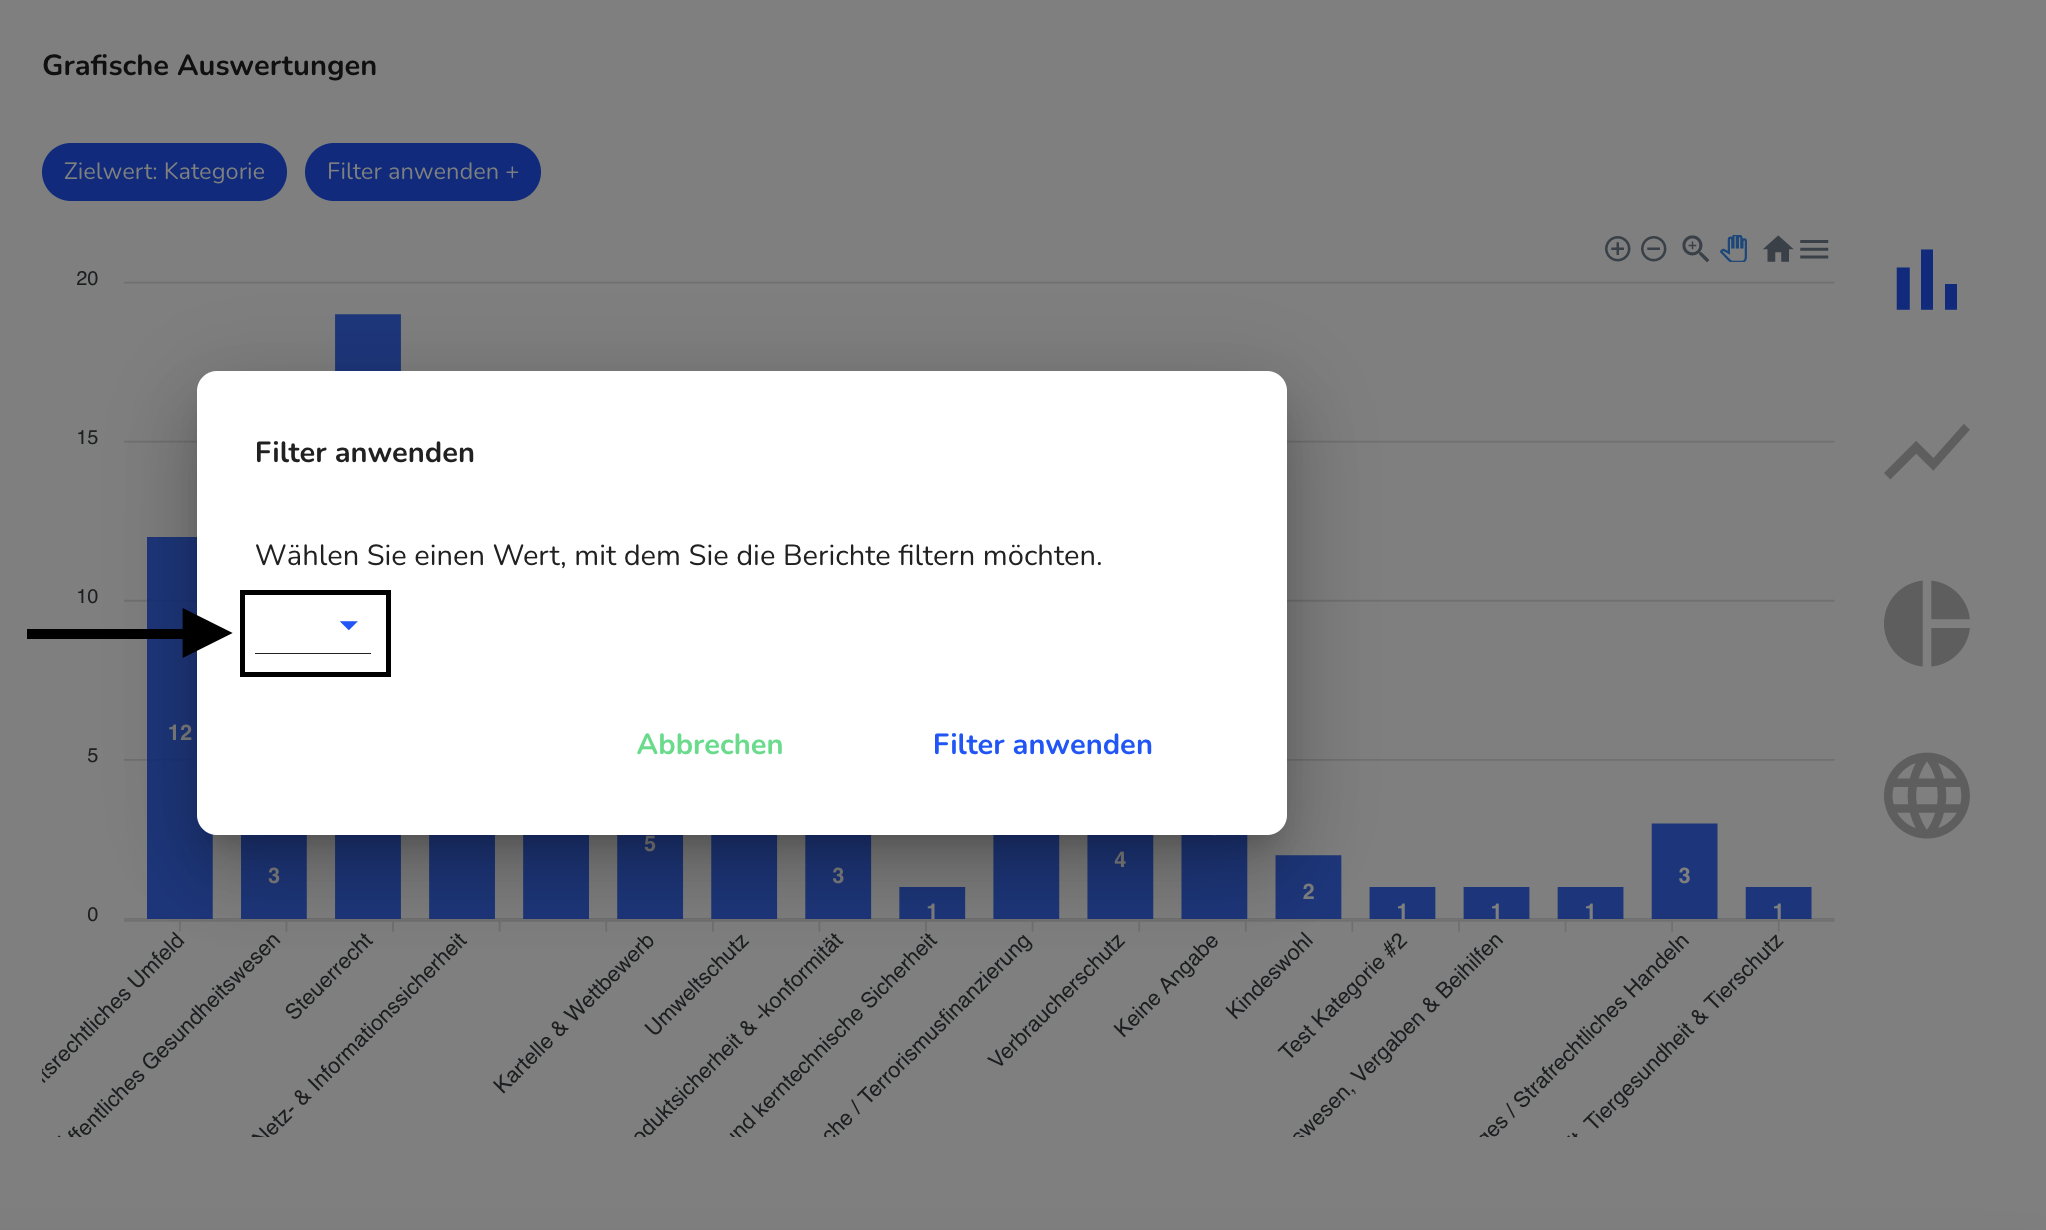Click the Verbraucherschutz axis label
The height and width of the screenshot is (1230, 2046).
[x=1056, y=1000]
